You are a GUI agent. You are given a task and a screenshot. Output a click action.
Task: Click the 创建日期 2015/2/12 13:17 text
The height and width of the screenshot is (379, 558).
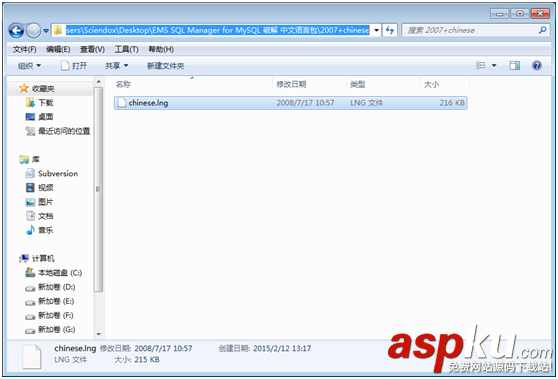click(265, 348)
